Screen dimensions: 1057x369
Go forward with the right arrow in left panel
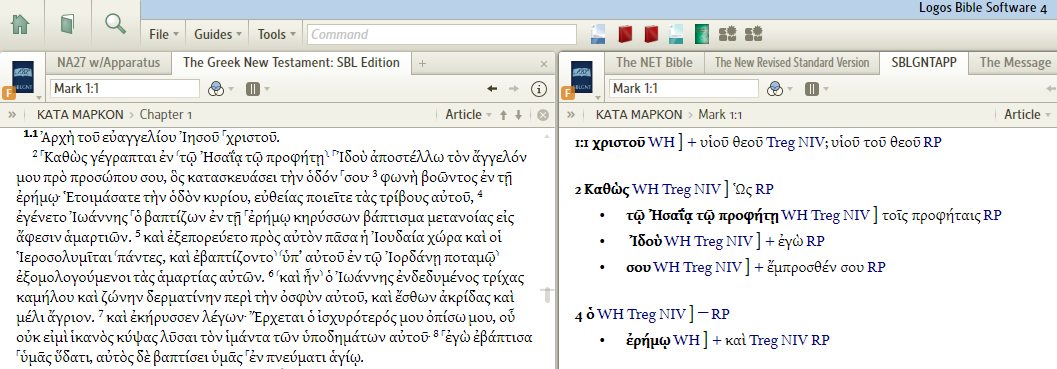(514, 88)
